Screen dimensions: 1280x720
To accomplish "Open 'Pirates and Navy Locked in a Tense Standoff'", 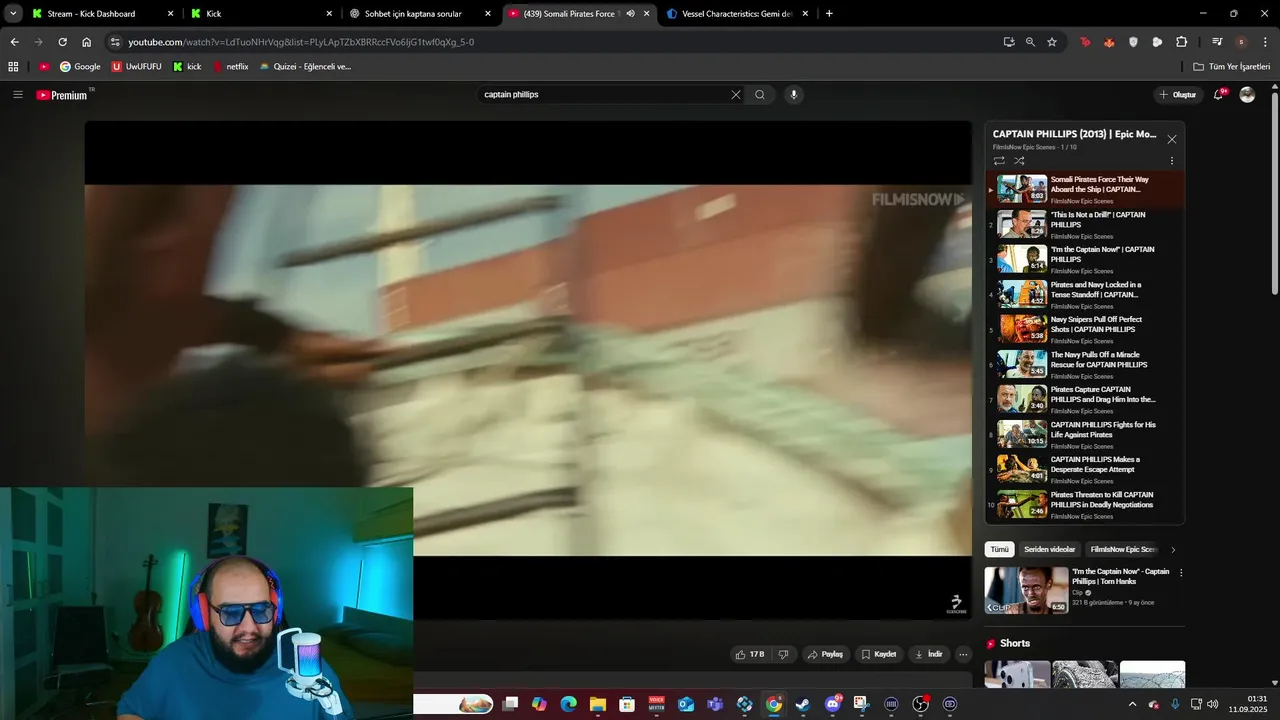I will pos(1085,294).
